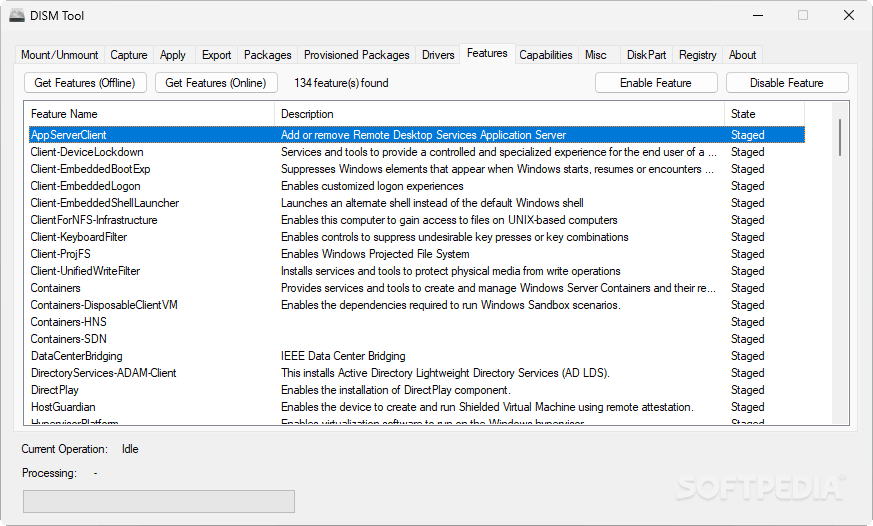Viewport: 873px width, 526px height.
Task: Minimize the DISM Tool window
Action: (x=757, y=16)
